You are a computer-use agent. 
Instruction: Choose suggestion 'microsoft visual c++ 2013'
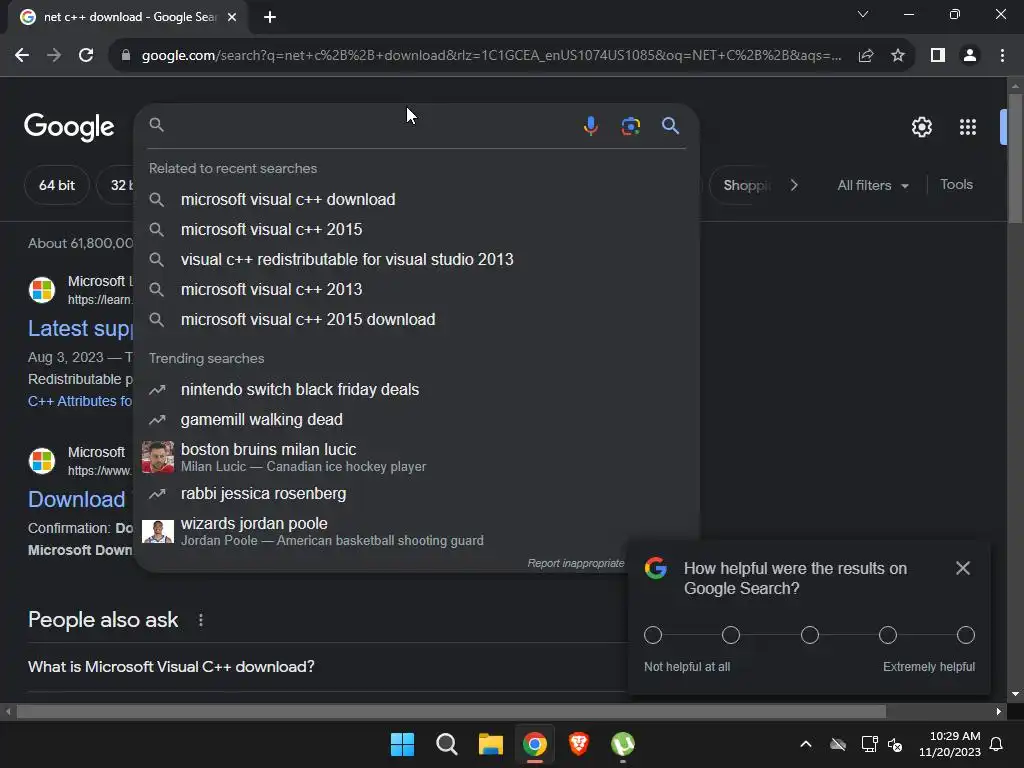[x=417, y=290]
